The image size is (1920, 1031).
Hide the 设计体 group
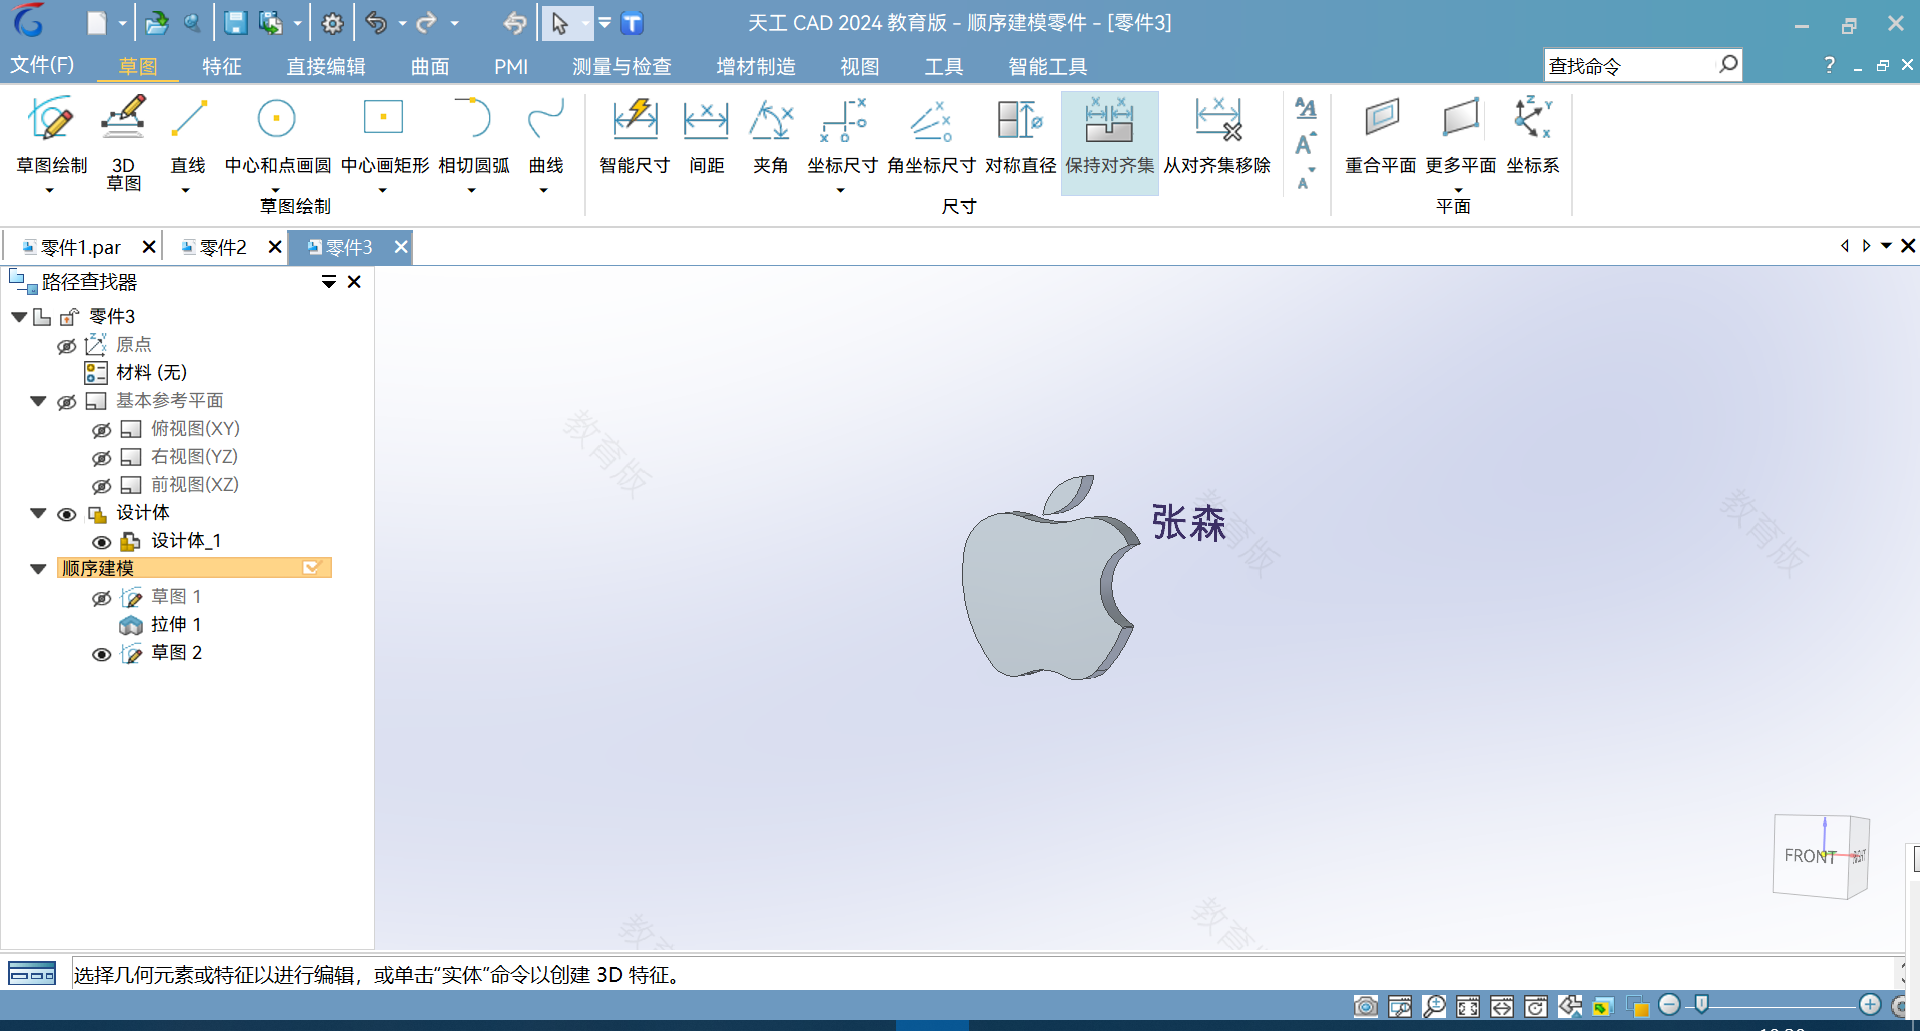[67, 514]
